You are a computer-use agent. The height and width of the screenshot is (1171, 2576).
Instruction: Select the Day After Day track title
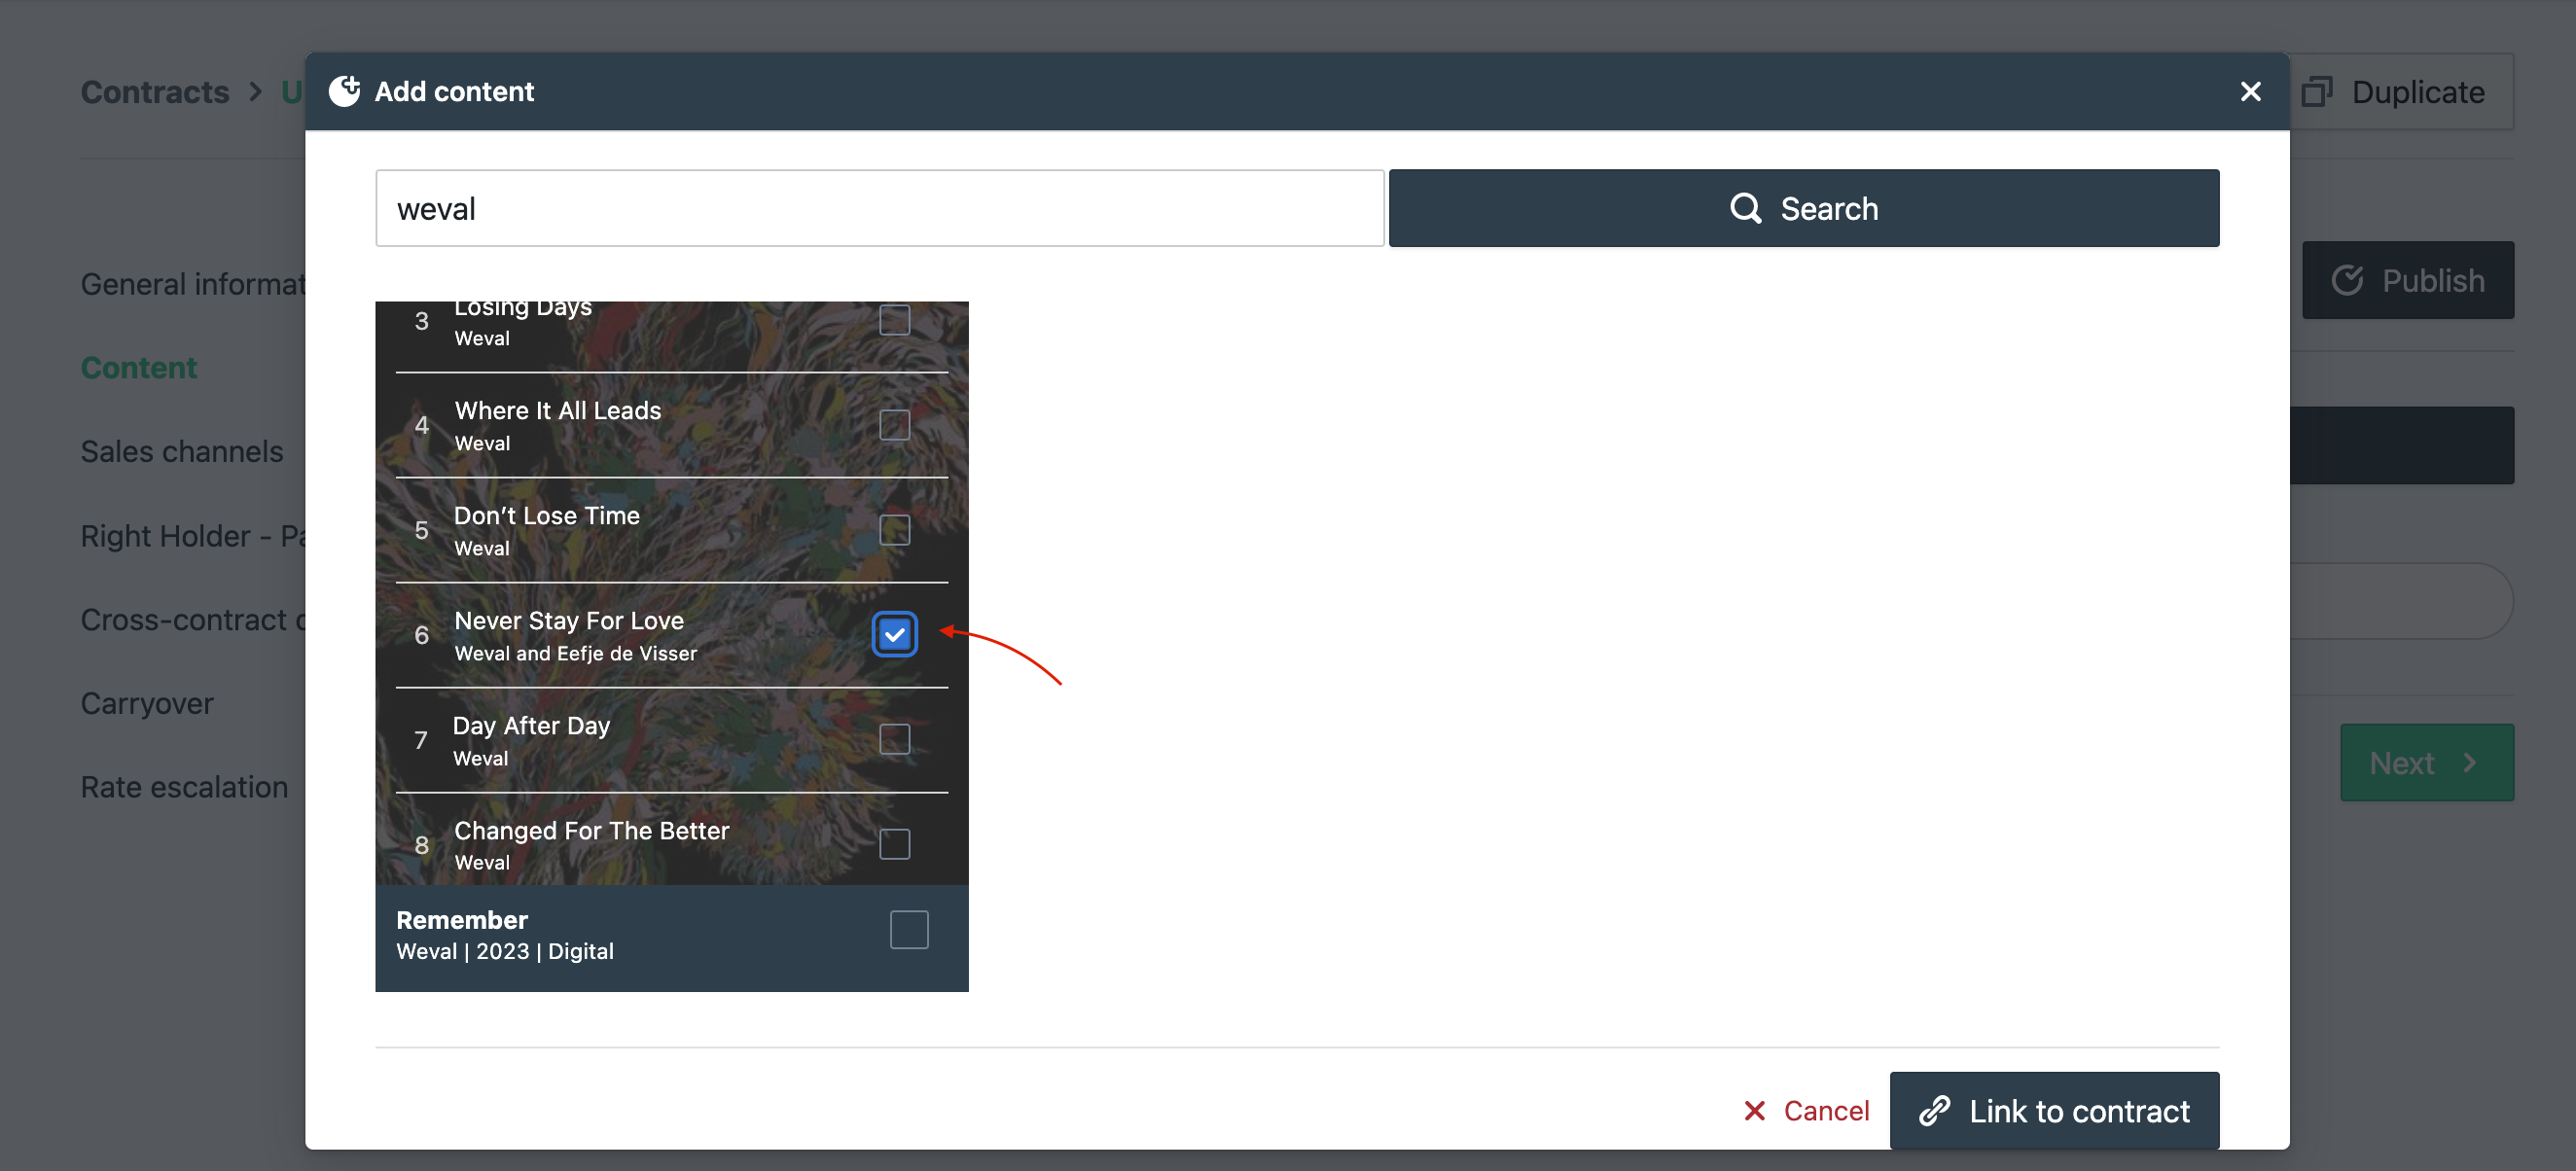click(531, 726)
